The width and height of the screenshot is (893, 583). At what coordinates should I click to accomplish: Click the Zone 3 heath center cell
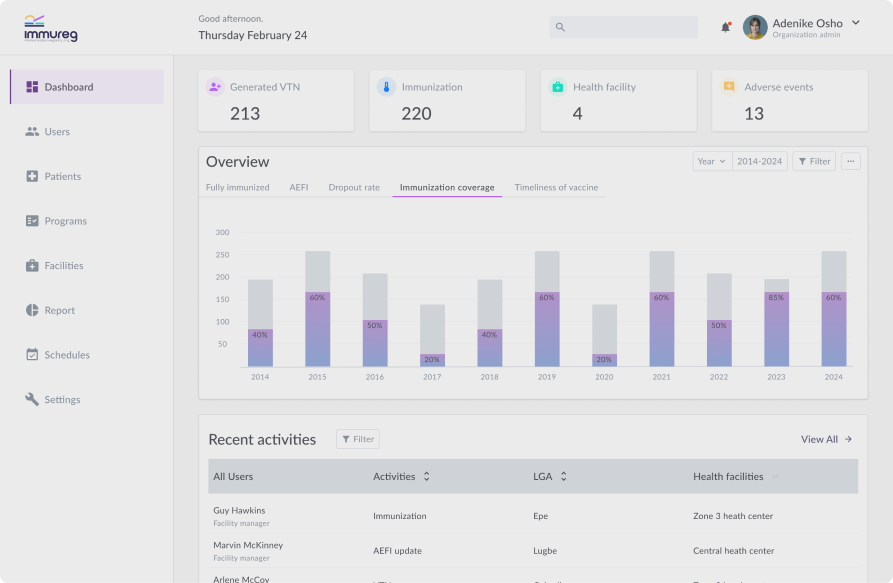[733, 516]
